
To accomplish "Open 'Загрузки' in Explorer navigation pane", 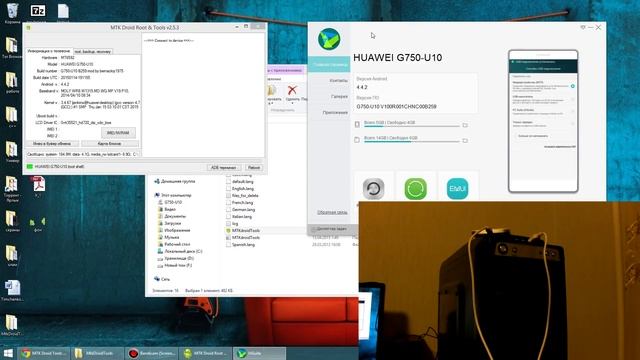I will 169,223.
